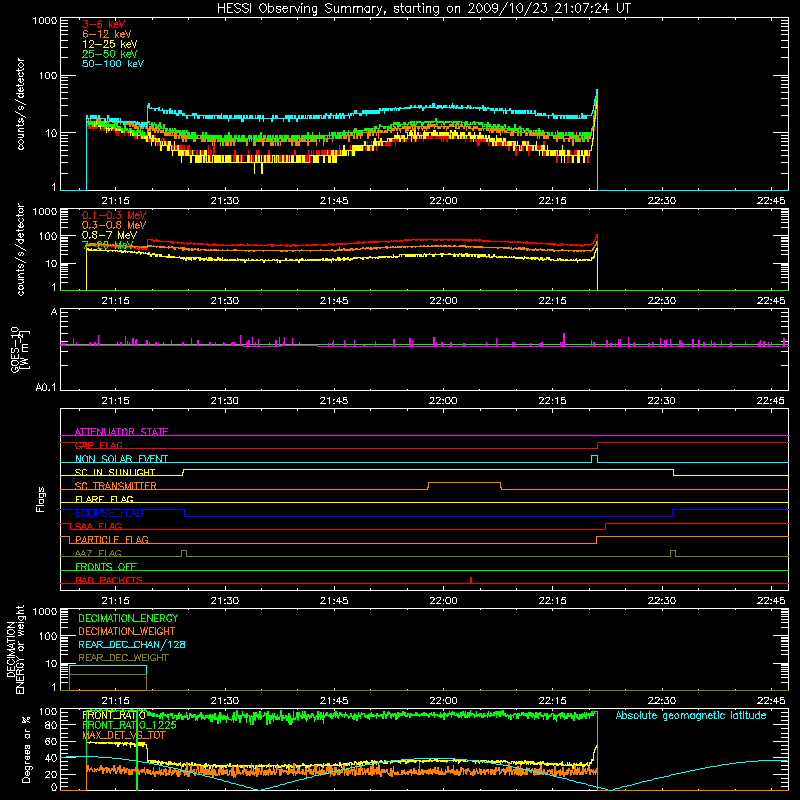The image size is (800, 800).
Task: Click the 21:30 time label under GOES-10 panel
Action: click(224, 401)
